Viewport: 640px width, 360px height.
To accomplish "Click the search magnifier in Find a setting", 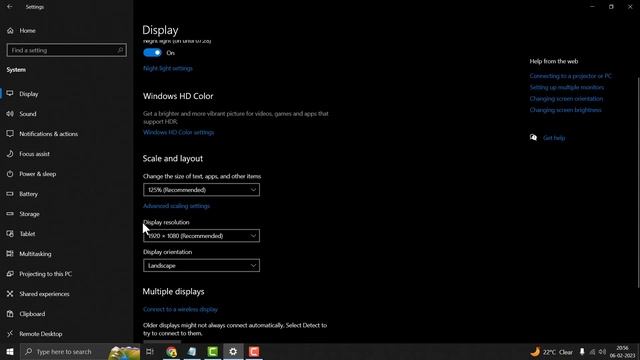I will coord(120,50).
